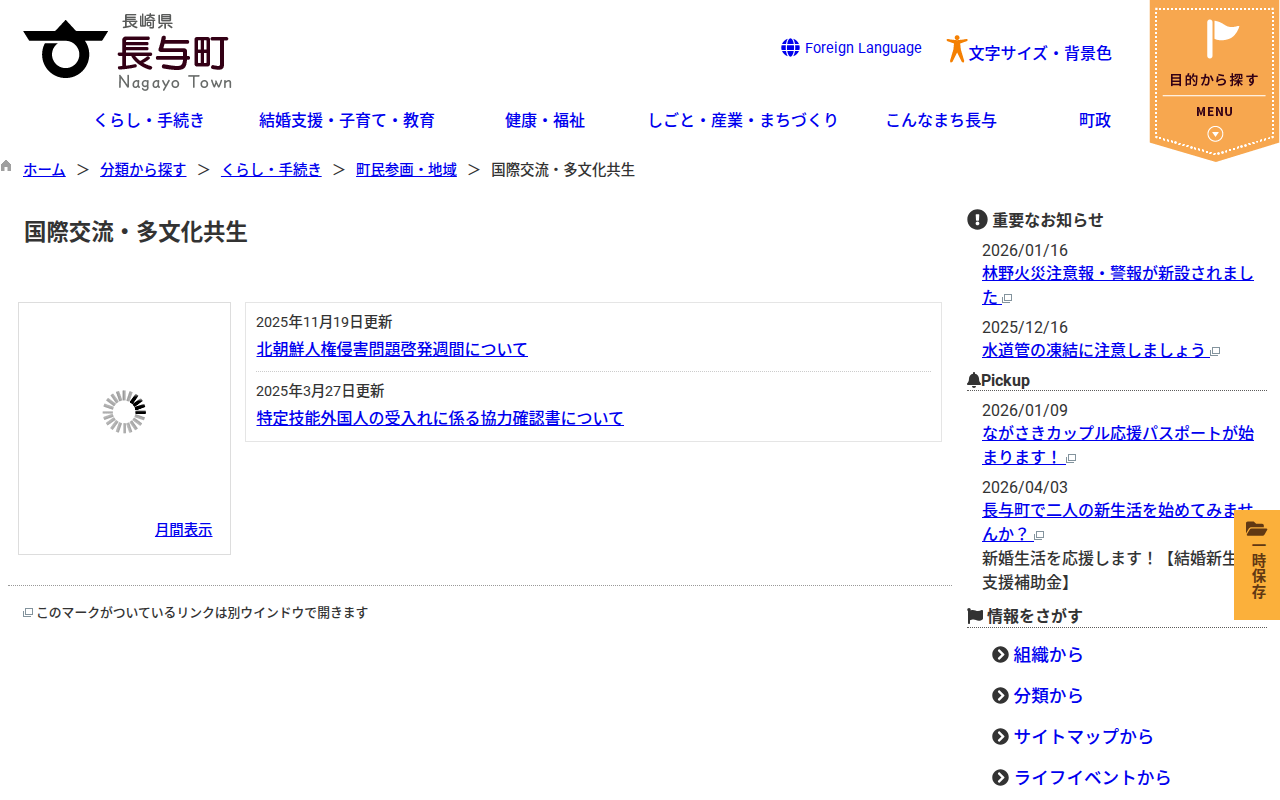Click the Nagayo Town logo
This screenshot has width=1280, height=800.
pyautogui.click(x=128, y=51)
